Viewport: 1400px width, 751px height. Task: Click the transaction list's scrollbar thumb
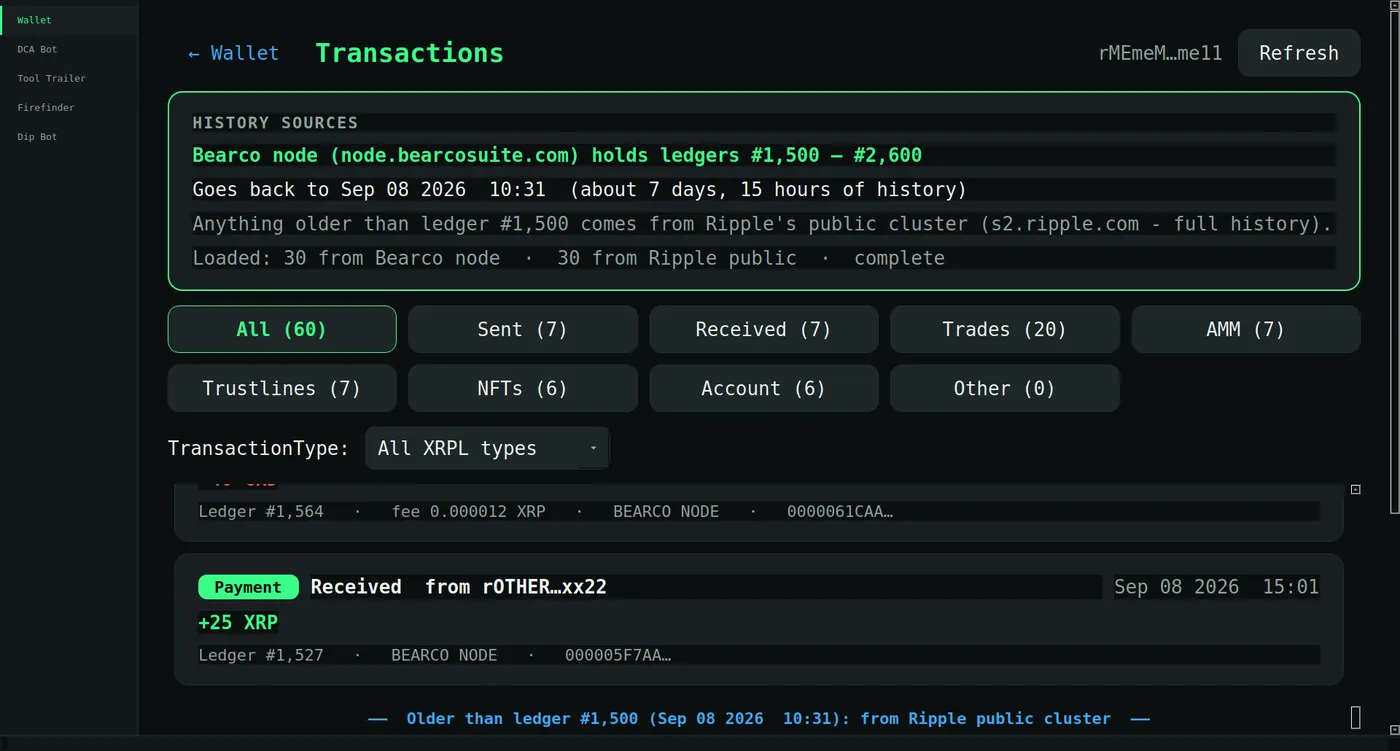pyautogui.click(x=1356, y=717)
